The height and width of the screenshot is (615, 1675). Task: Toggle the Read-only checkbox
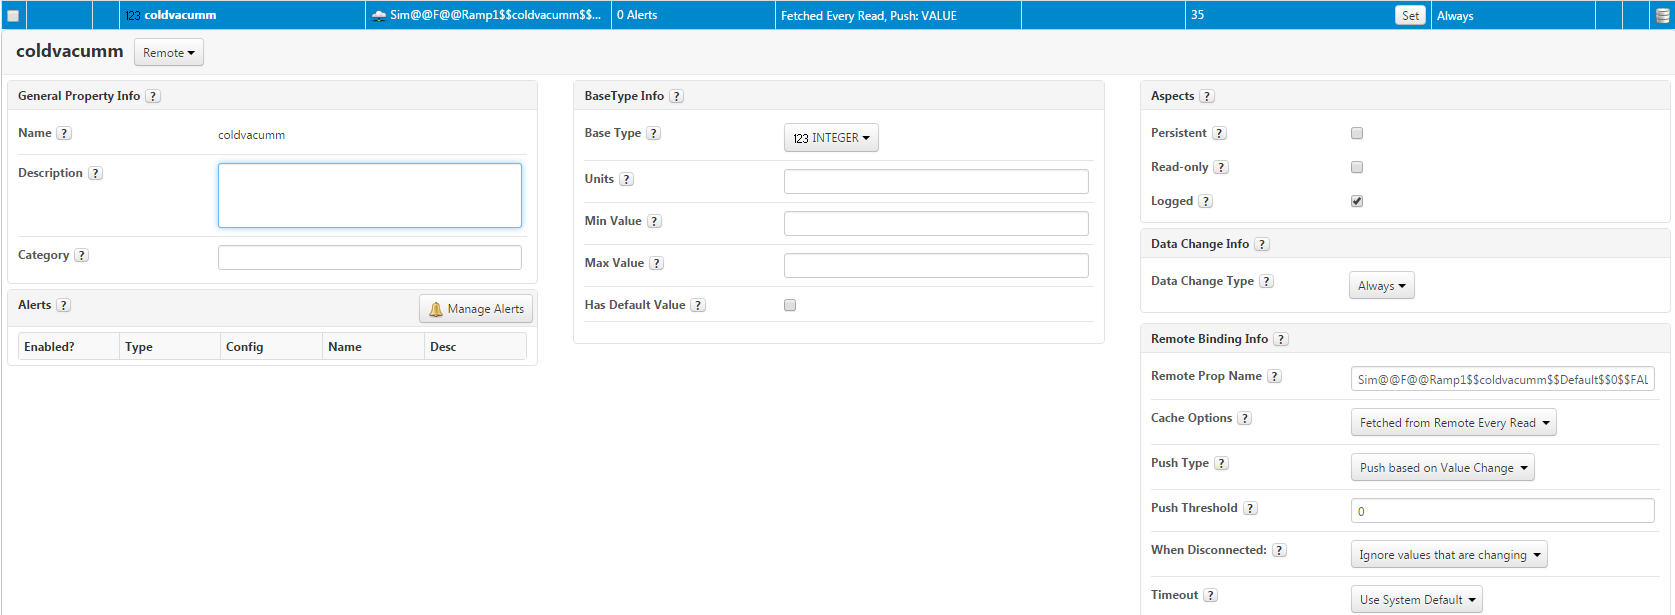1357,167
